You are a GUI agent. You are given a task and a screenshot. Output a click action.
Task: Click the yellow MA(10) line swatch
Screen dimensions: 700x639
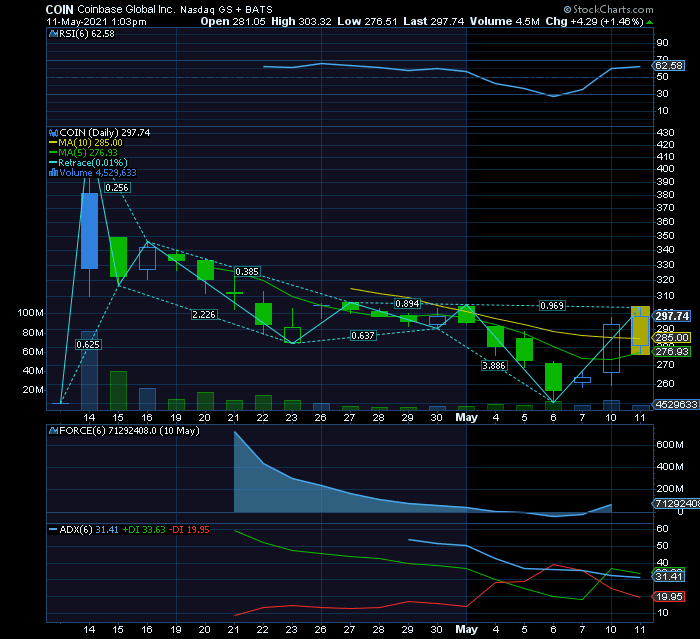click(x=53, y=143)
